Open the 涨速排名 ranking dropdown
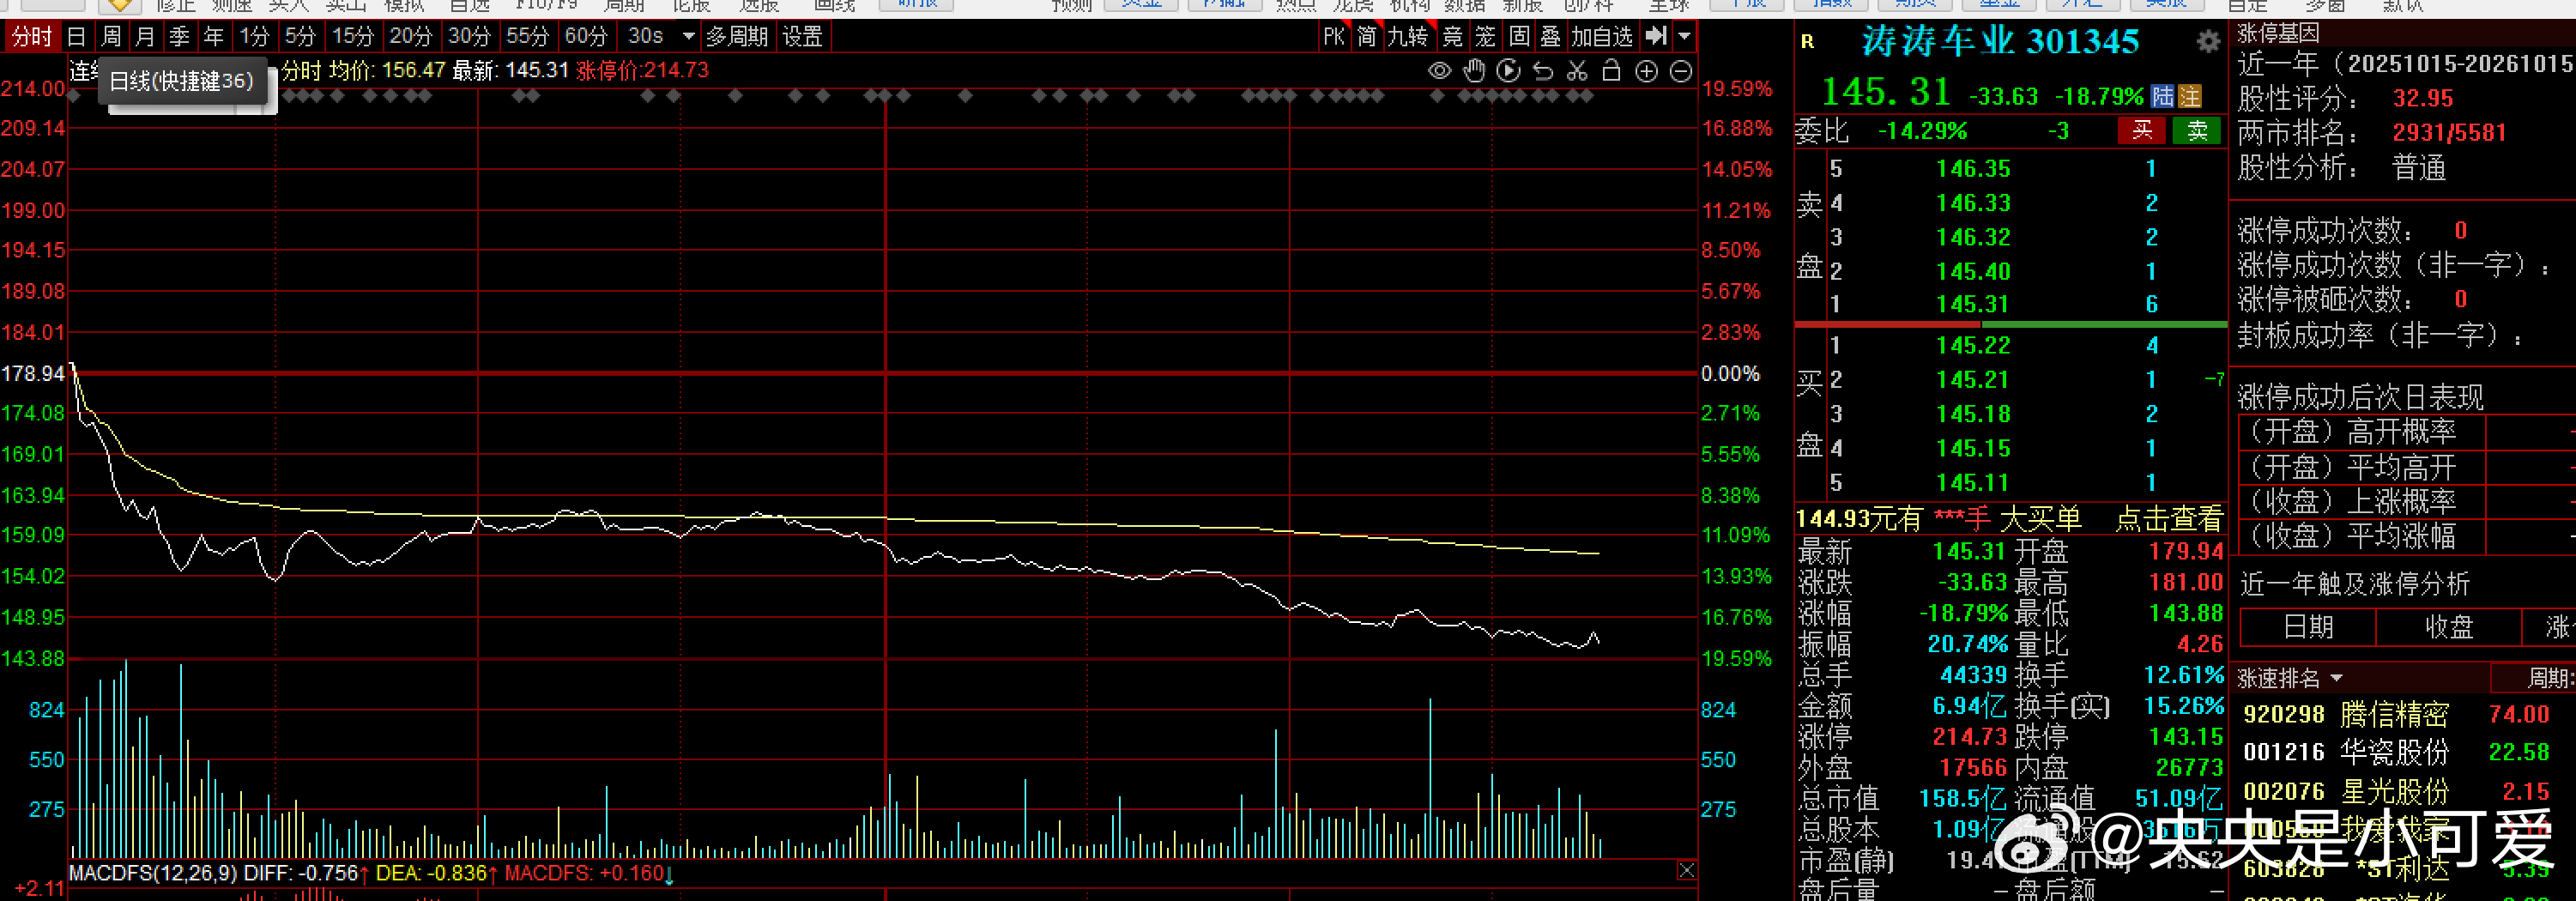The width and height of the screenshot is (2576, 901). (2336, 678)
